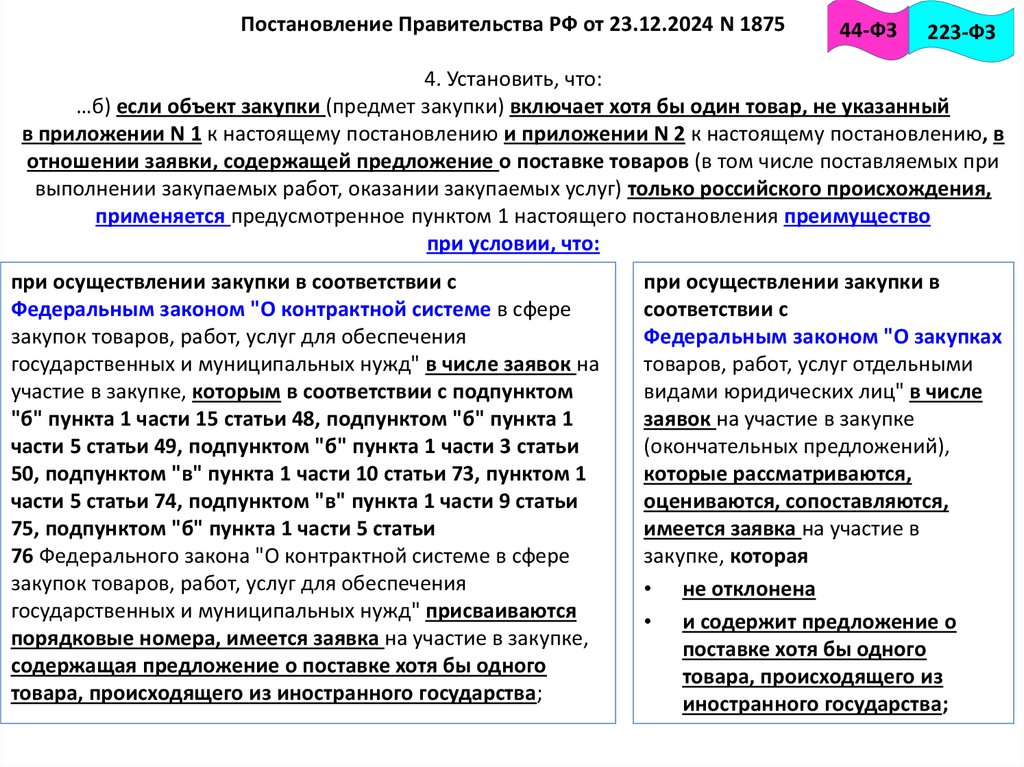This screenshot has height=767, width=1024.
Task: Click underlined phrase 'и приложении N 2'
Action: tap(594, 135)
